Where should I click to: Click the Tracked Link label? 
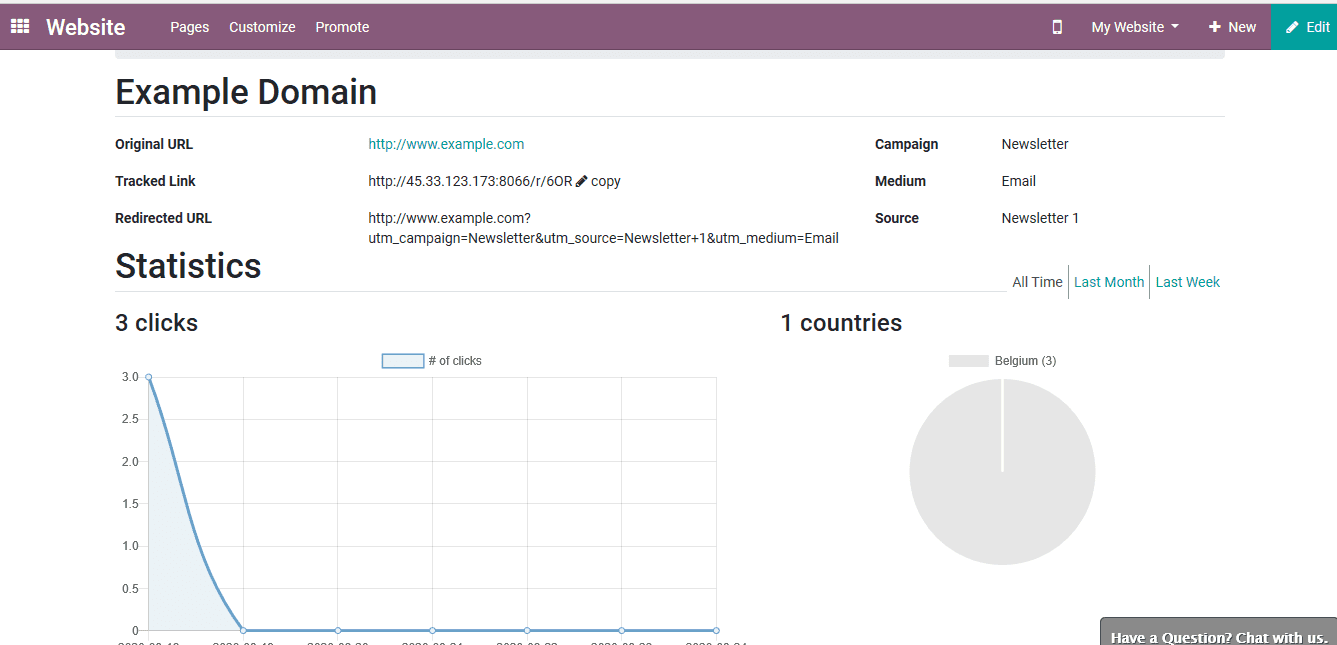(155, 181)
